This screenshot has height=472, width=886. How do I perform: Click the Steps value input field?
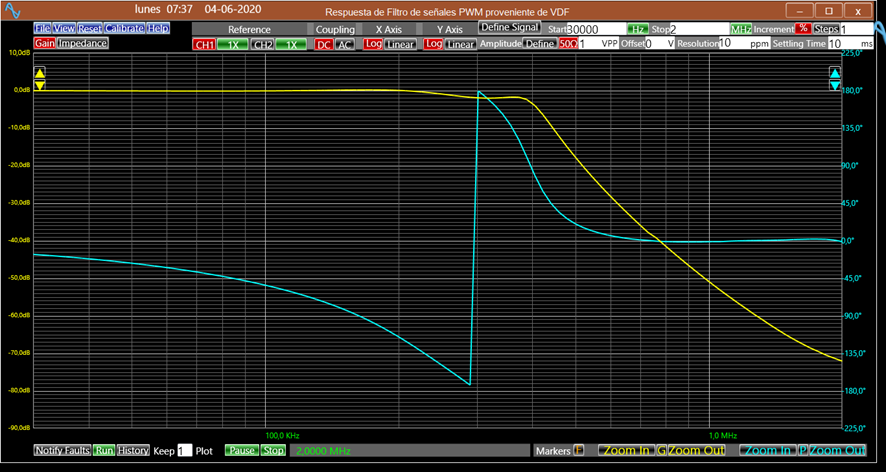(857, 29)
